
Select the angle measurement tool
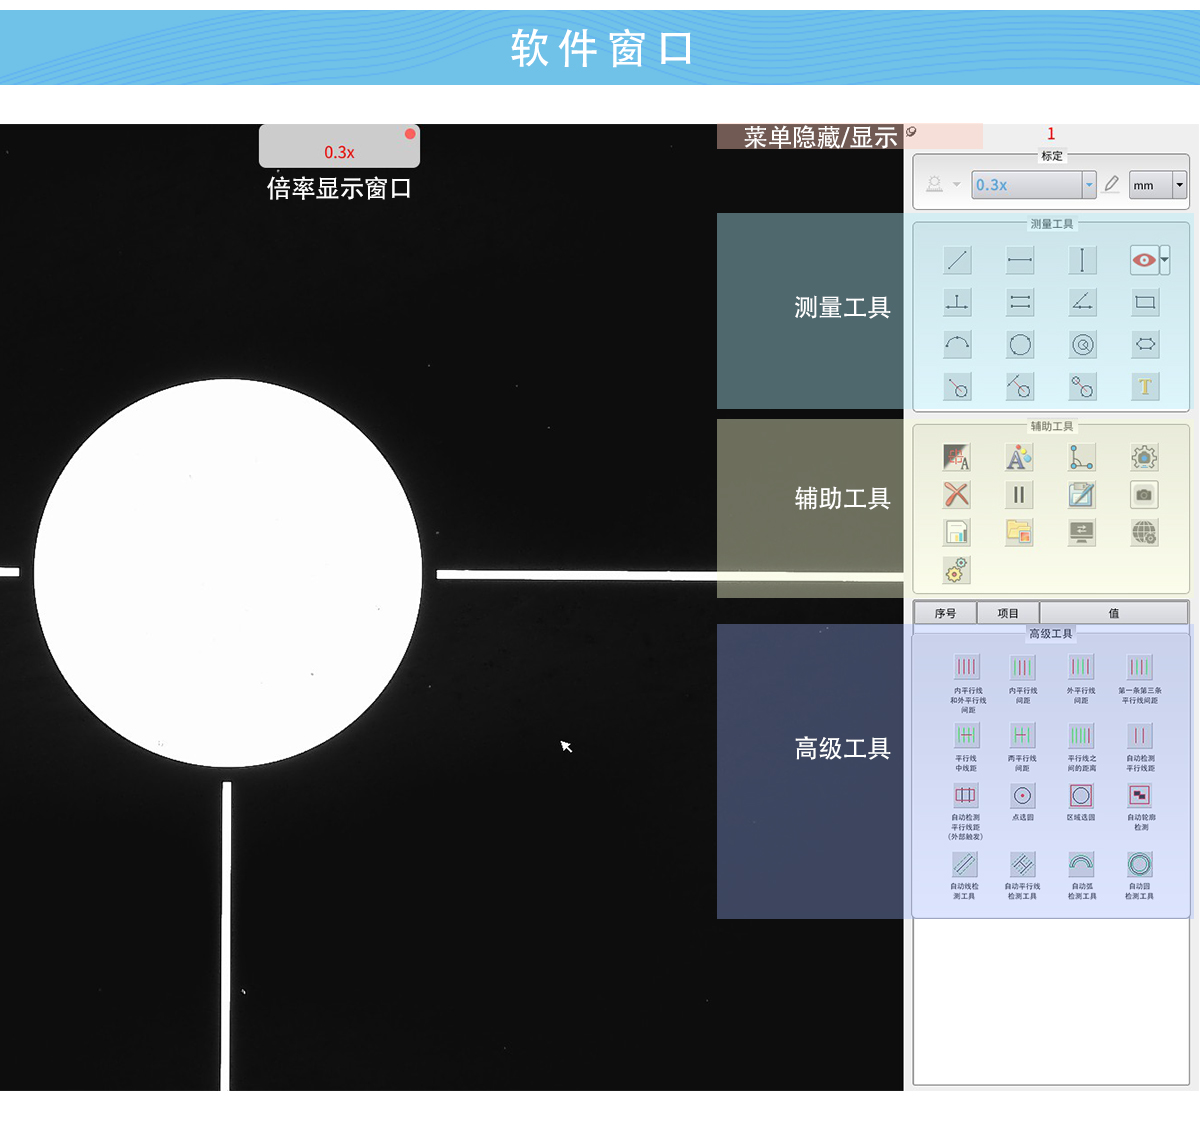1082,302
